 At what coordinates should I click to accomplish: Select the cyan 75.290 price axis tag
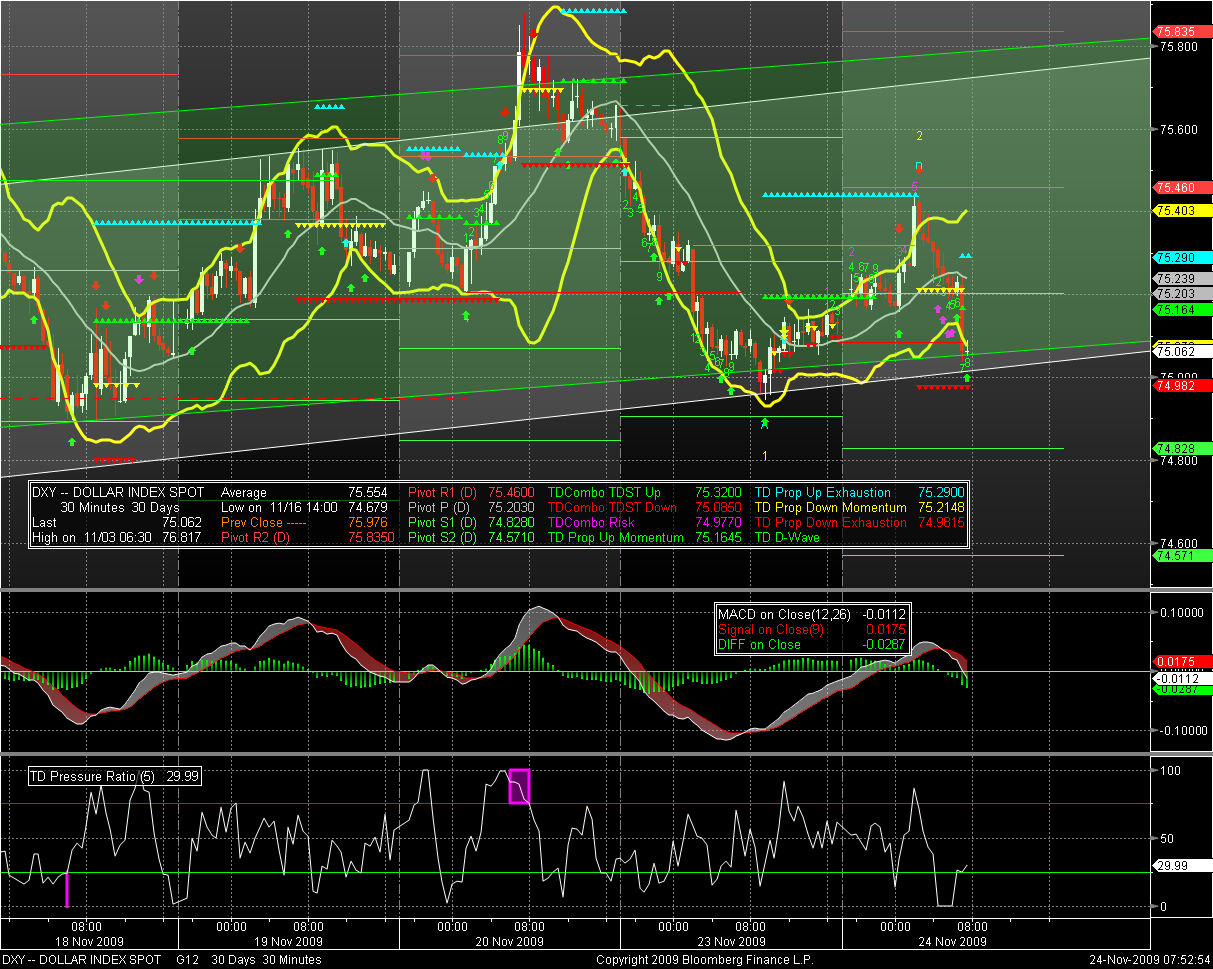[1175, 257]
